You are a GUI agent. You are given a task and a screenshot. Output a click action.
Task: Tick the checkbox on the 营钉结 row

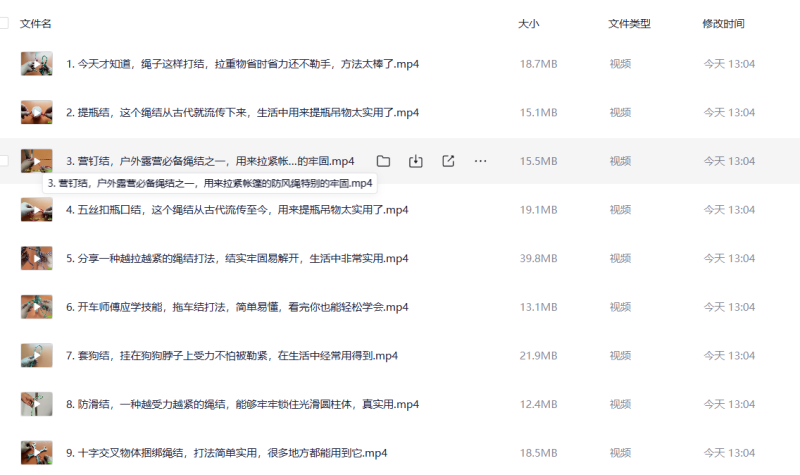click(4, 161)
